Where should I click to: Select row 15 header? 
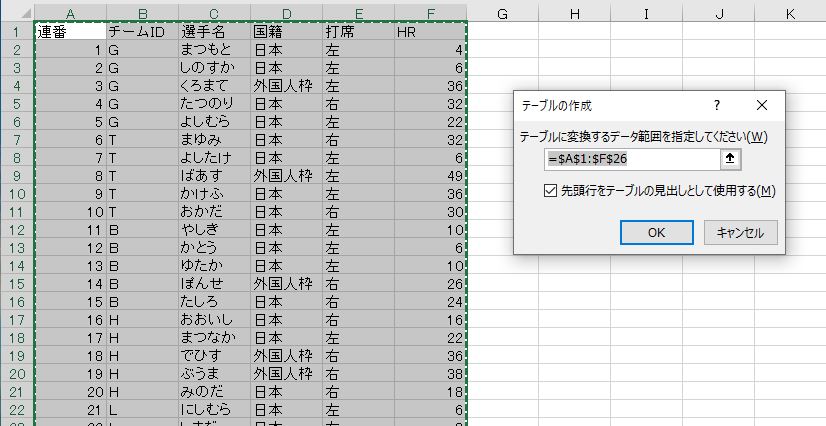(17, 283)
